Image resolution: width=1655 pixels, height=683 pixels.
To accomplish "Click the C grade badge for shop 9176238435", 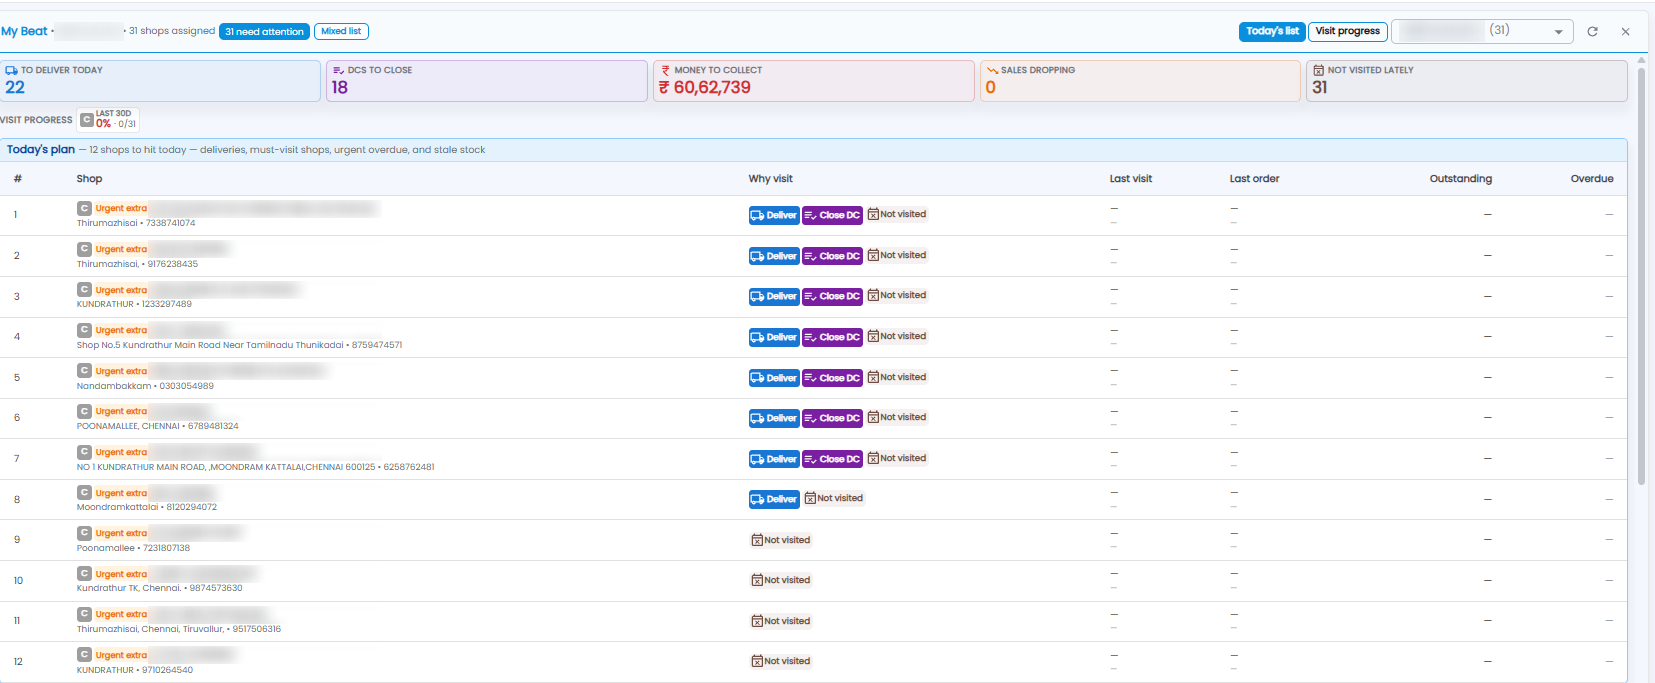I will click(x=85, y=249).
